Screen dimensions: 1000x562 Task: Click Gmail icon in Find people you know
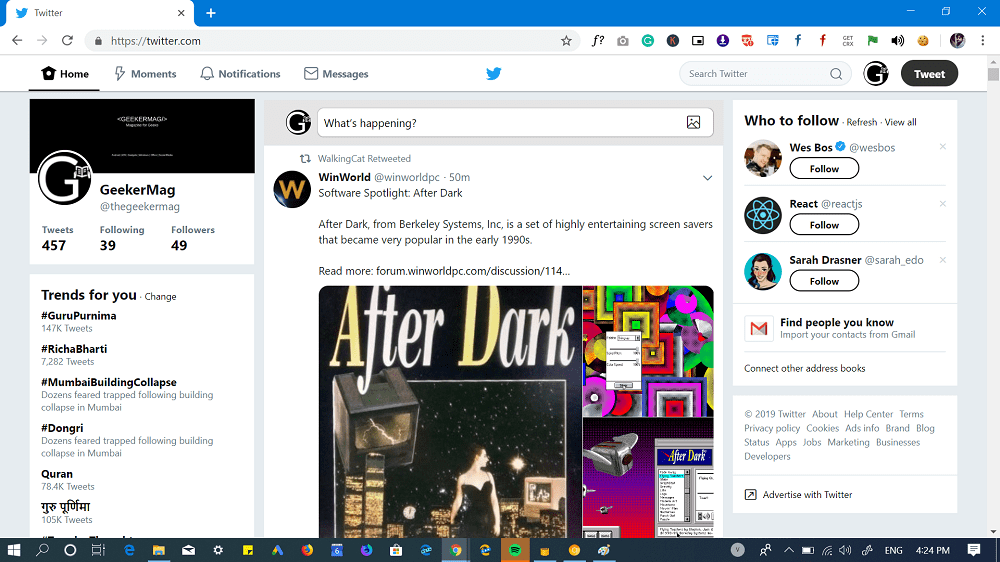pyautogui.click(x=759, y=329)
